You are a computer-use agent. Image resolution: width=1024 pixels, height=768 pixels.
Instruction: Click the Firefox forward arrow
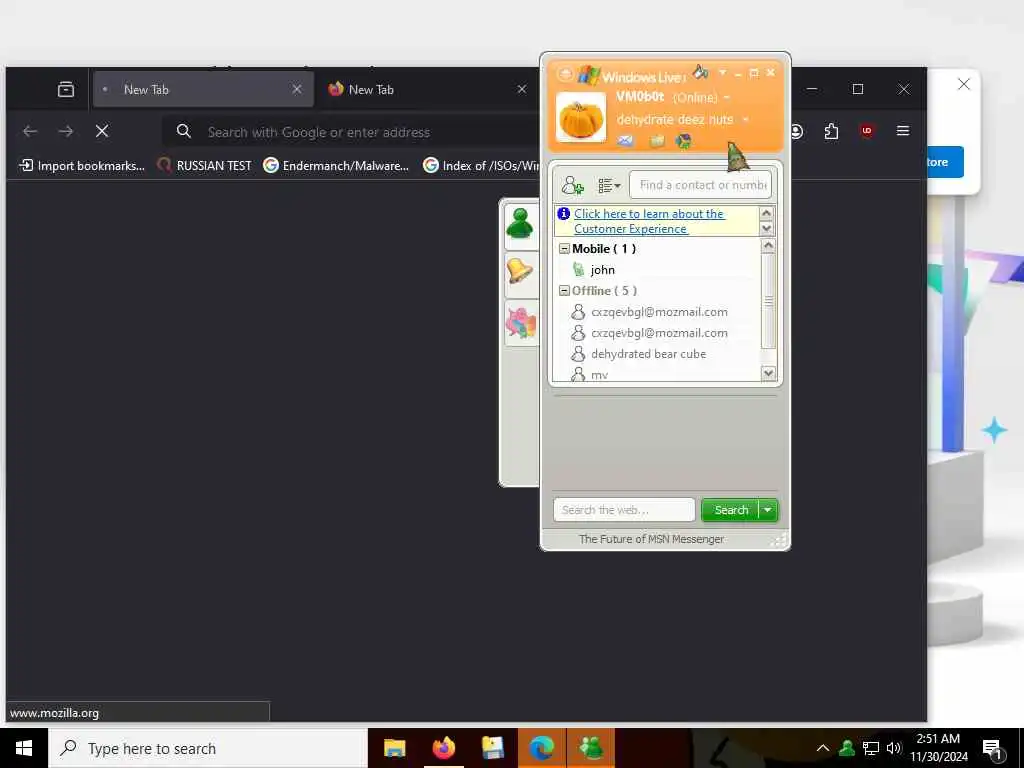(66, 131)
